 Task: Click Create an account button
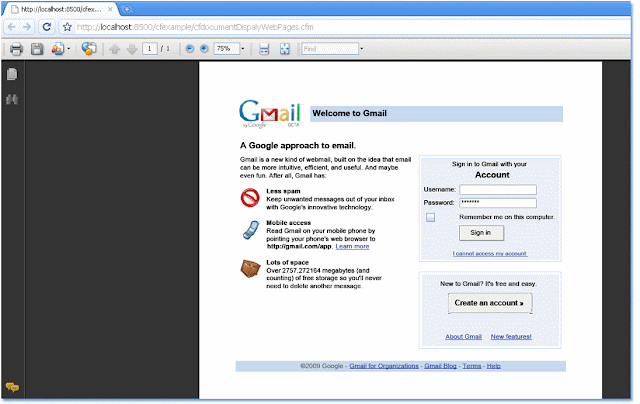click(x=490, y=303)
